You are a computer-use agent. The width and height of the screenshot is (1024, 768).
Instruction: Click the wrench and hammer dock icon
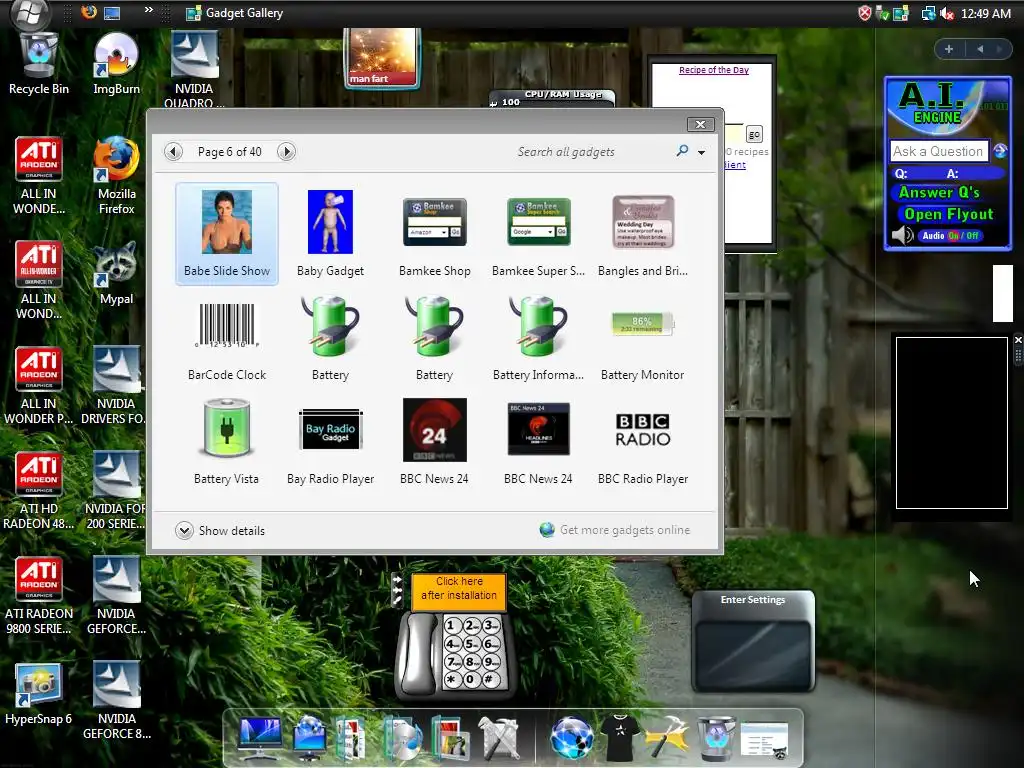[x=500, y=738]
